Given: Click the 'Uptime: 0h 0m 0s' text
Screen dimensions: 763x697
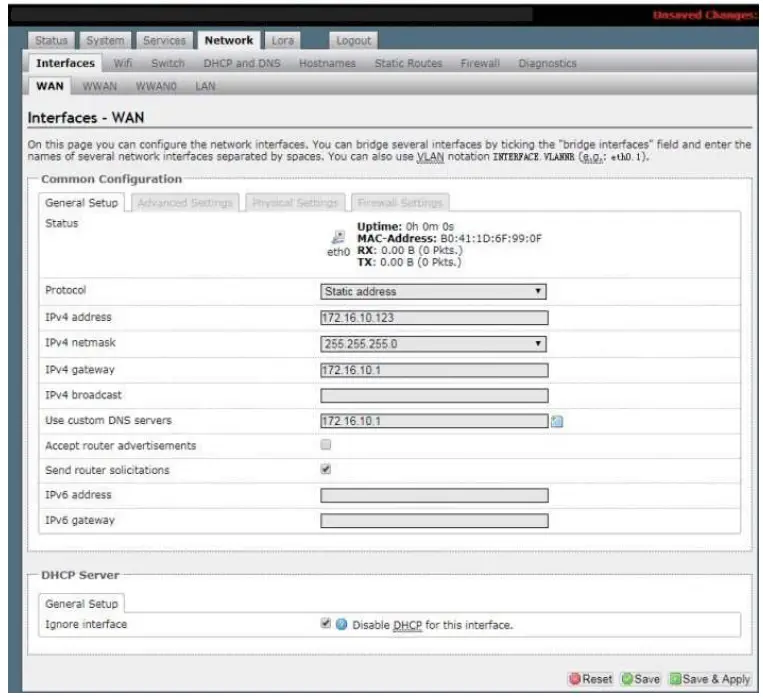Looking at the screenshot, I should click(x=405, y=227).
